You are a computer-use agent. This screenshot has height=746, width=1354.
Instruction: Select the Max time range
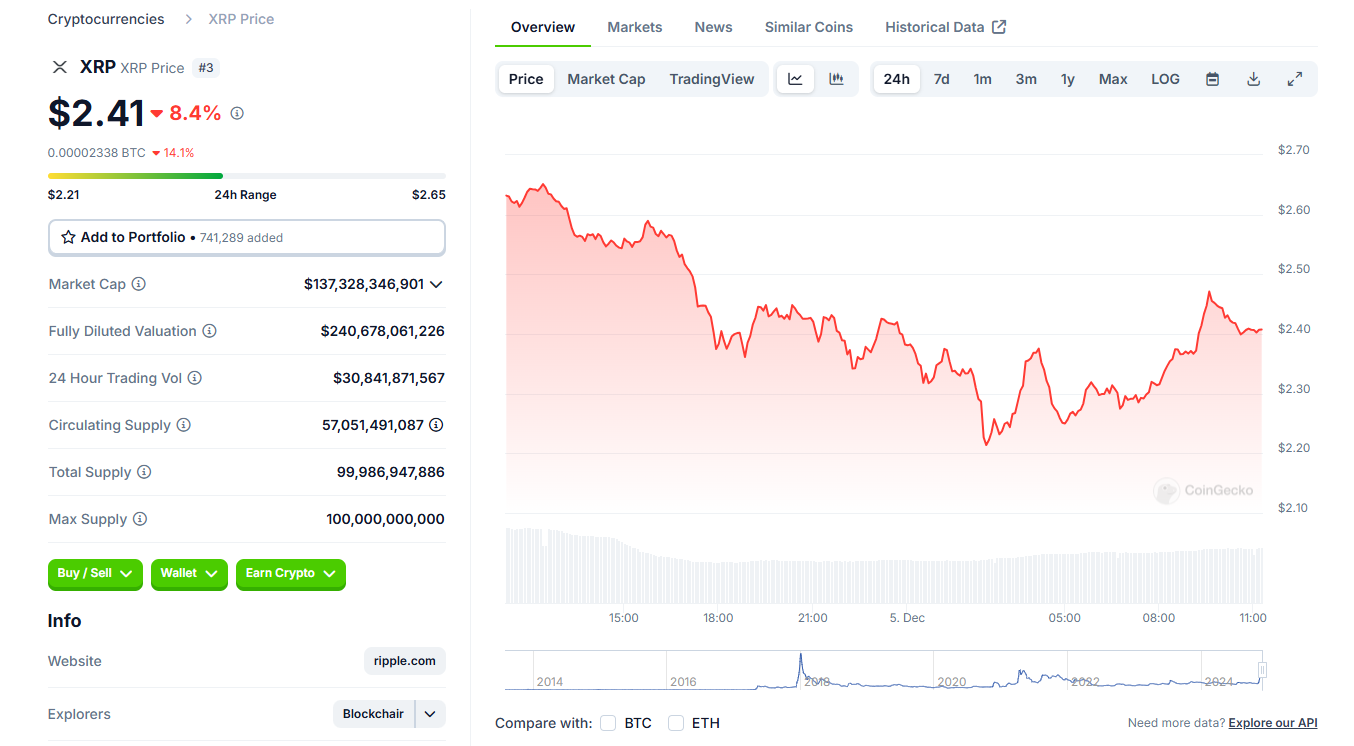[x=1113, y=79]
